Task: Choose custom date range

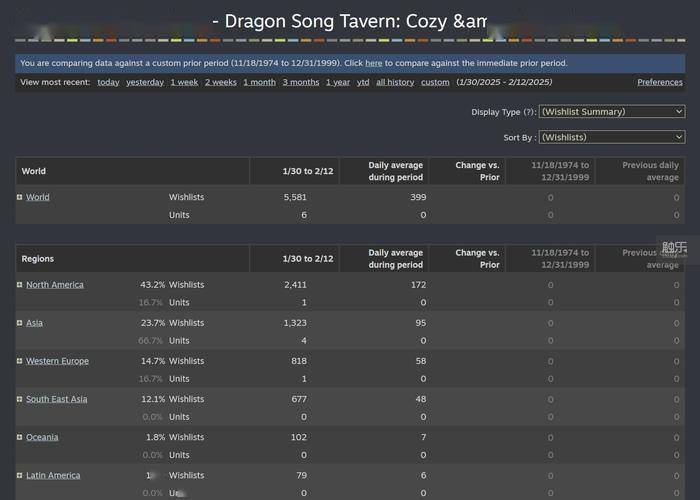Action: coord(435,82)
